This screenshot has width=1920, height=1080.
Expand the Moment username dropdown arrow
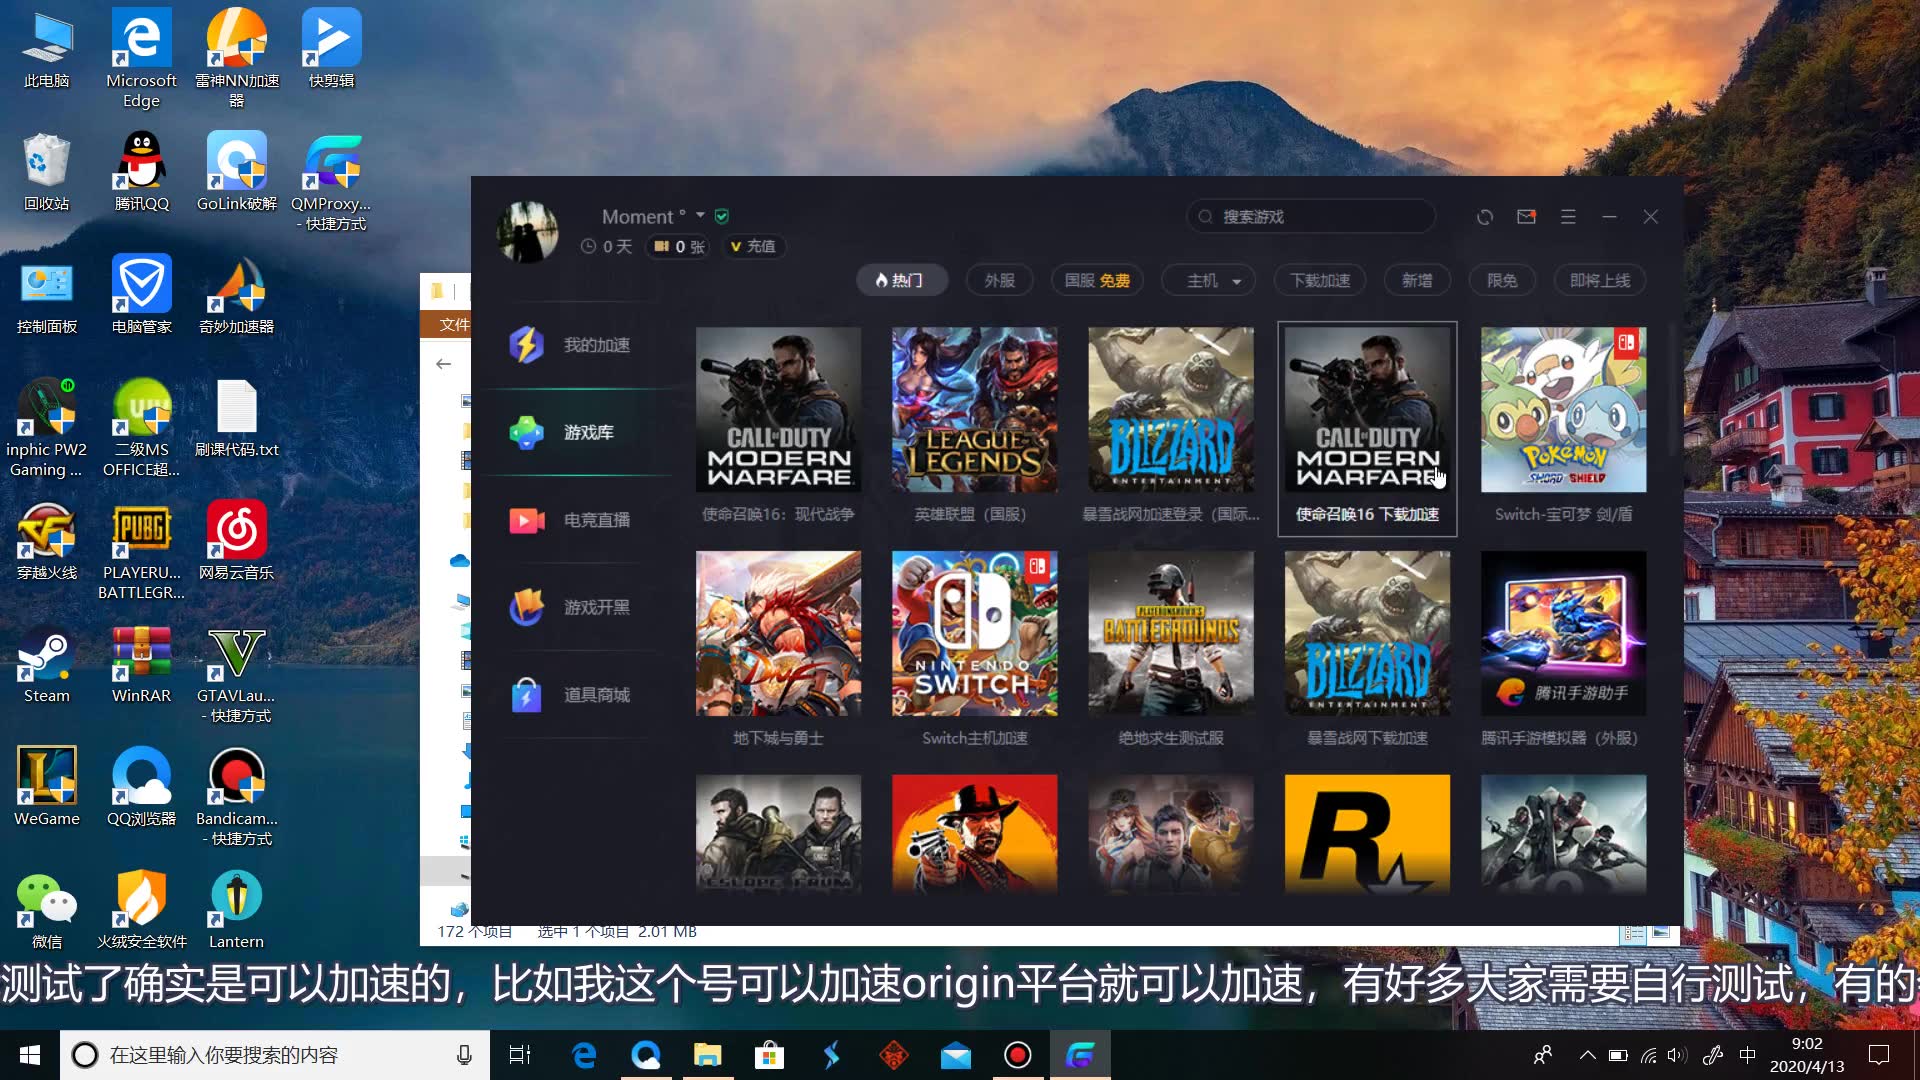[700, 216]
